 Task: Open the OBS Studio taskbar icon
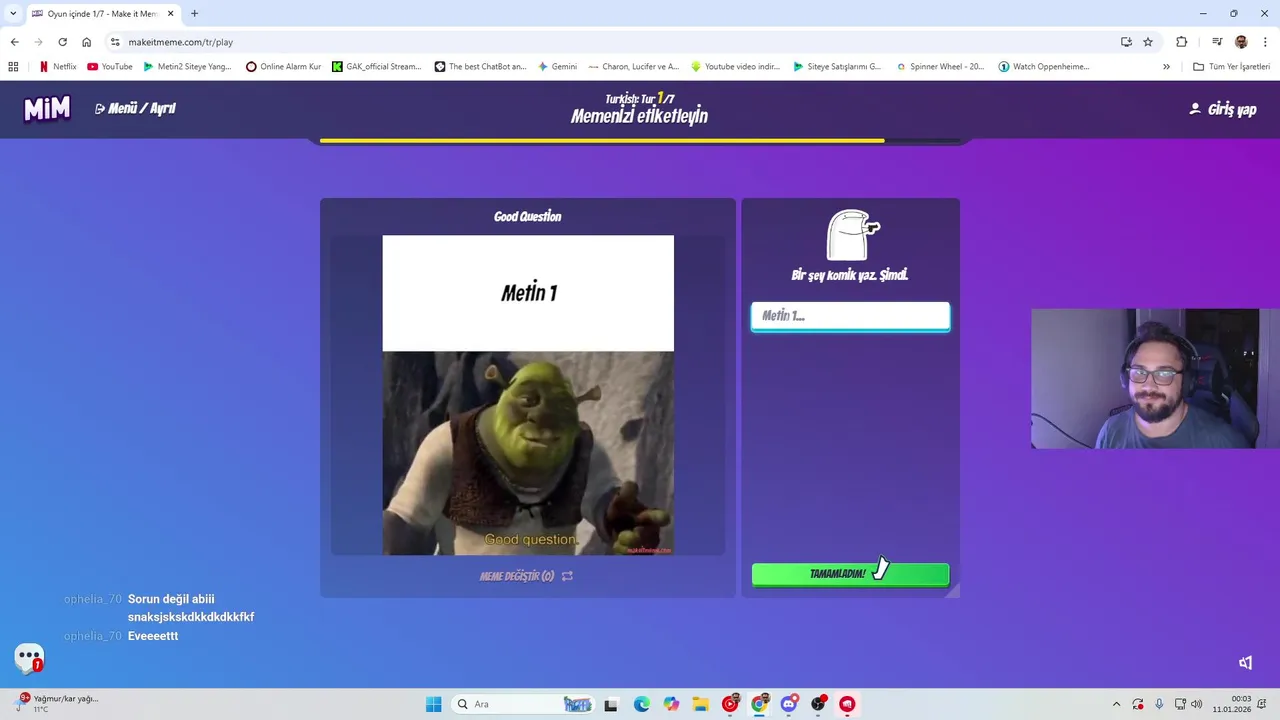pyautogui.click(x=818, y=704)
